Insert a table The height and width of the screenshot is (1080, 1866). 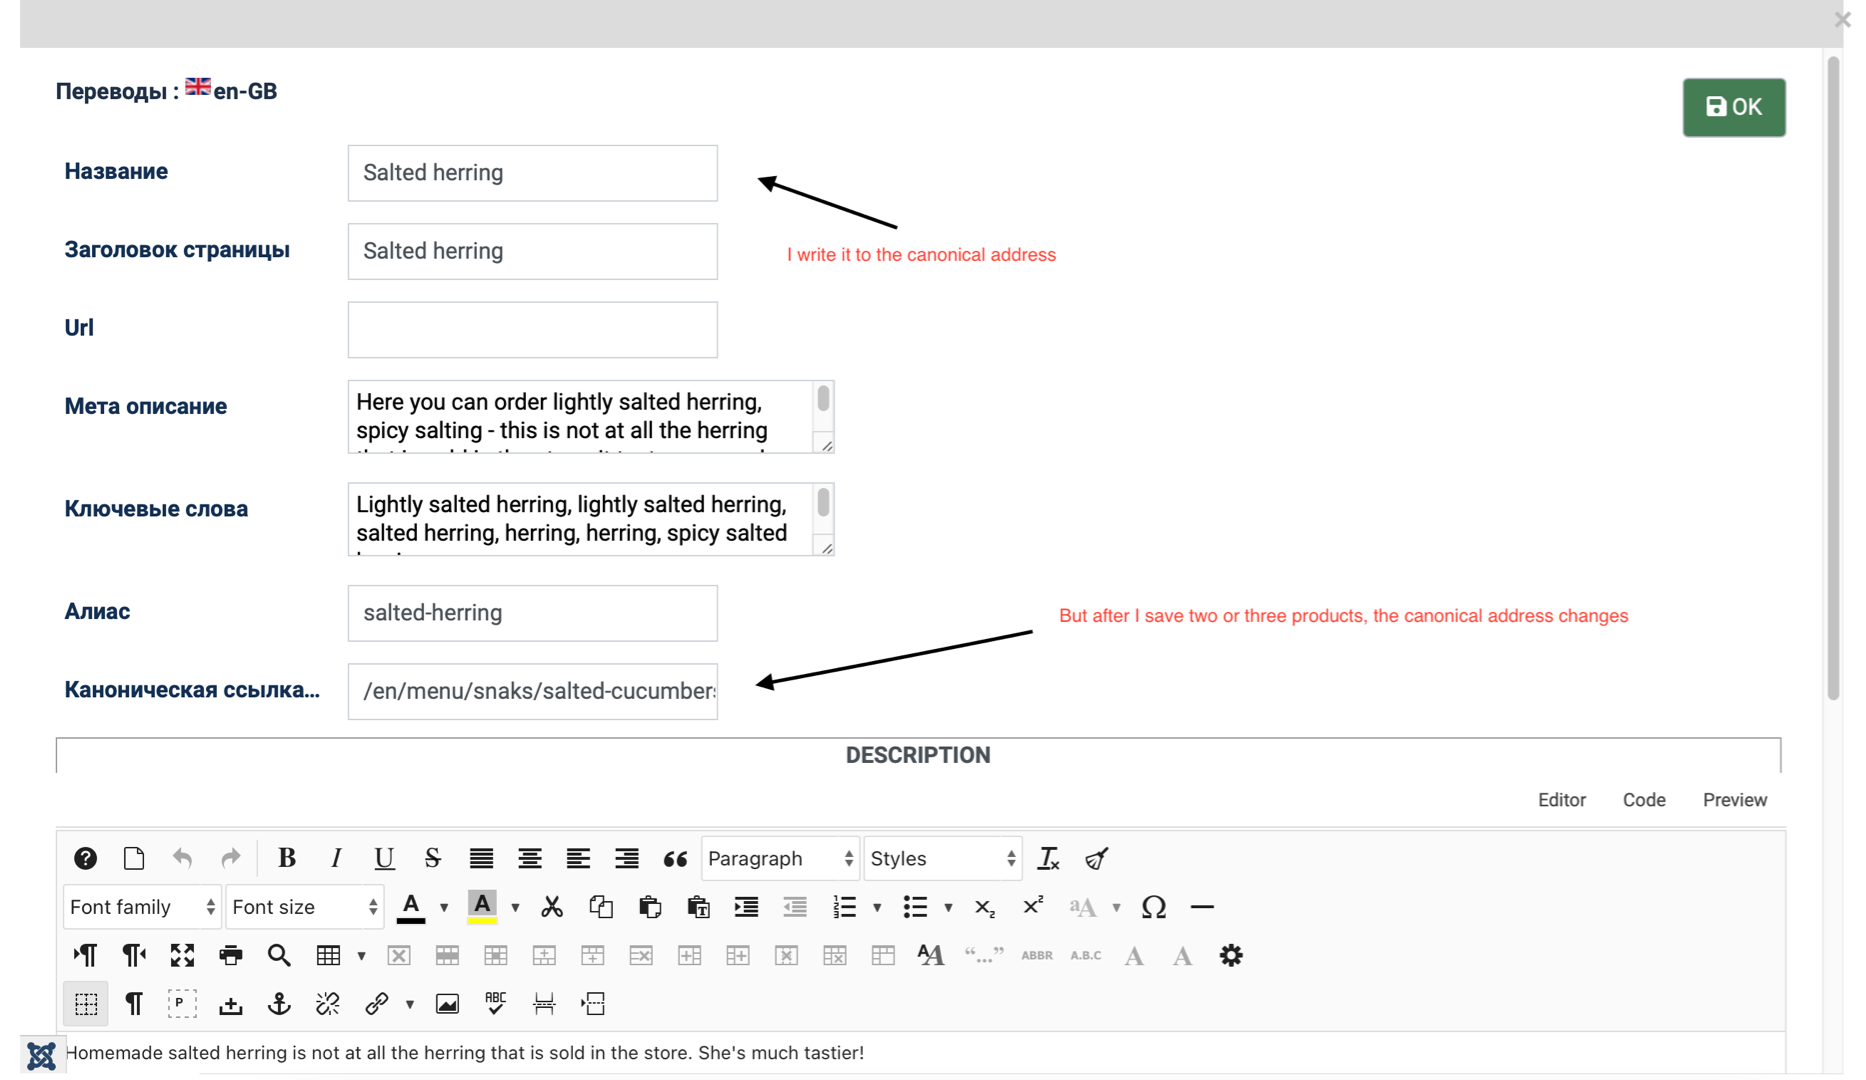point(328,955)
